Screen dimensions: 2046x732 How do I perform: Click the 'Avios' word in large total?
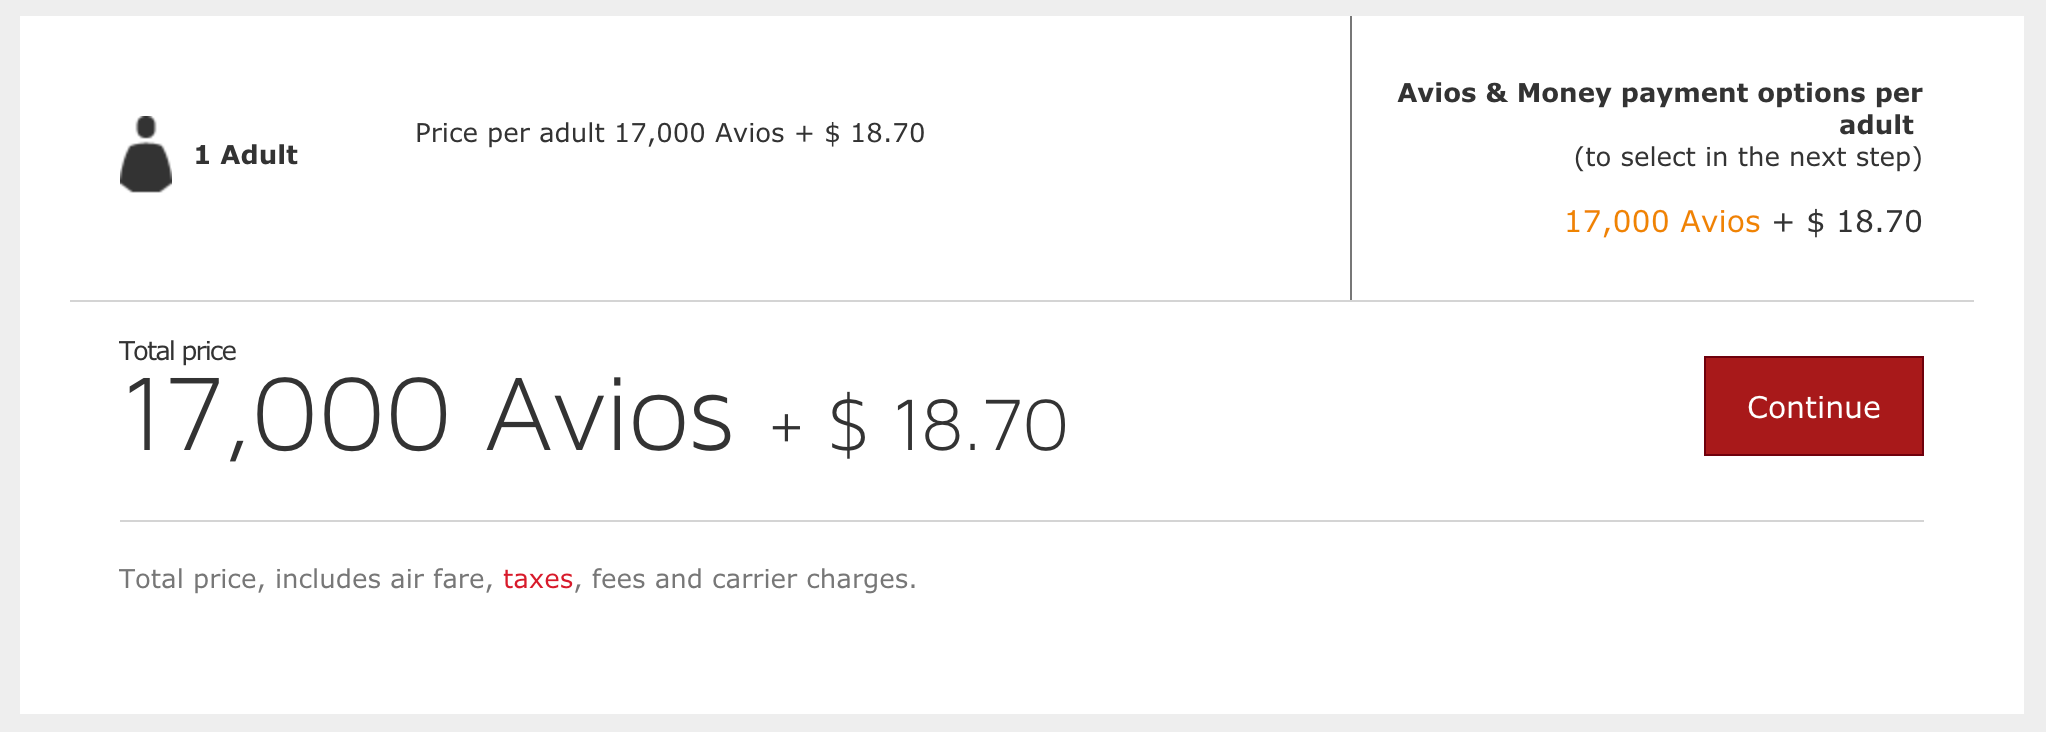[x=610, y=415]
